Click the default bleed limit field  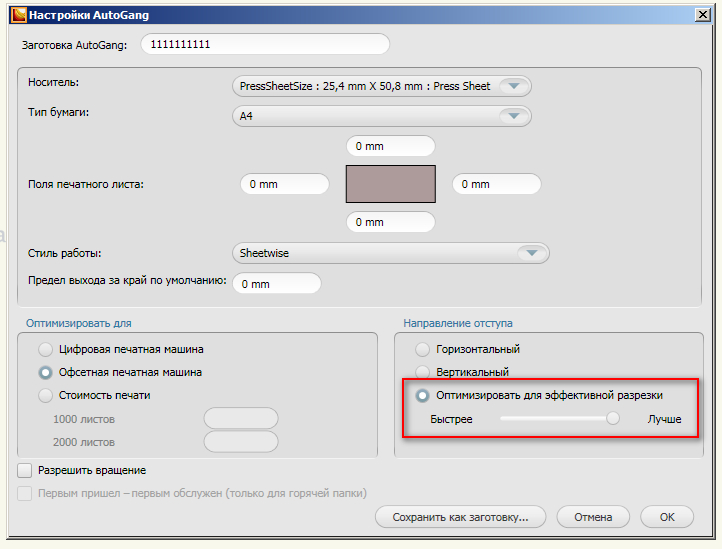[277, 284]
